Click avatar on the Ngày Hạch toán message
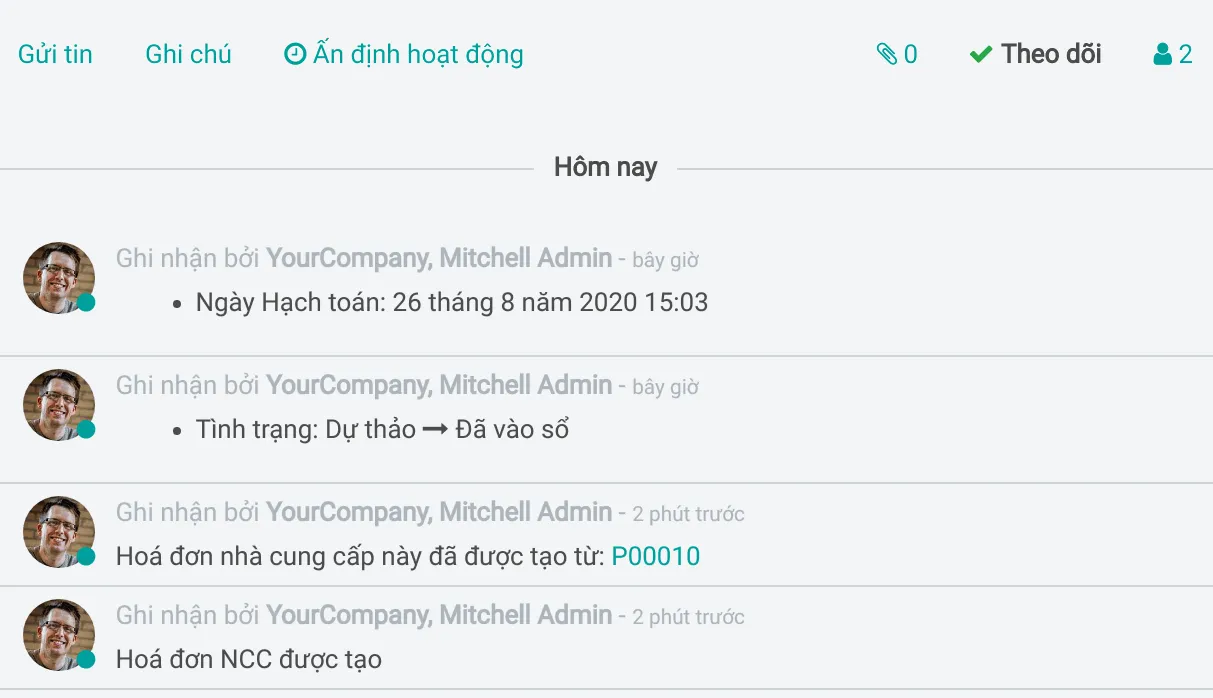The height and width of the screenshot is (698, 1213). coord(58,277)
